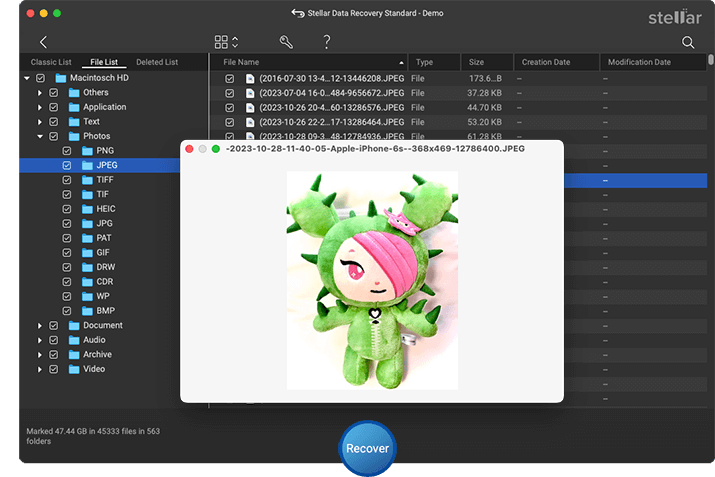The height and width of the screenshot is (477, 715).
Task: Expand the Document folder
Action: (x=40, y=326)
